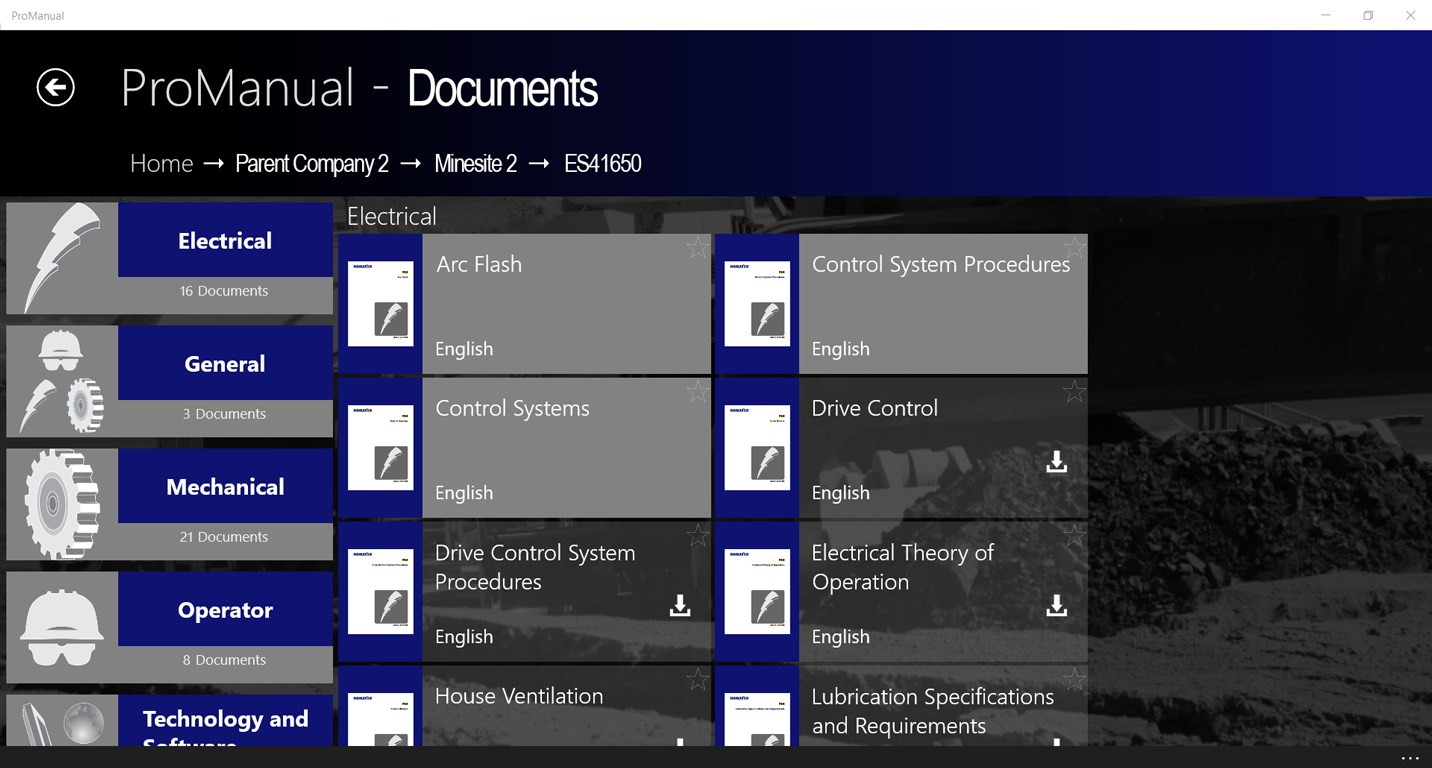Download the Drive Control document
The image size is (1432, 768).
(x=1056, y=462)
